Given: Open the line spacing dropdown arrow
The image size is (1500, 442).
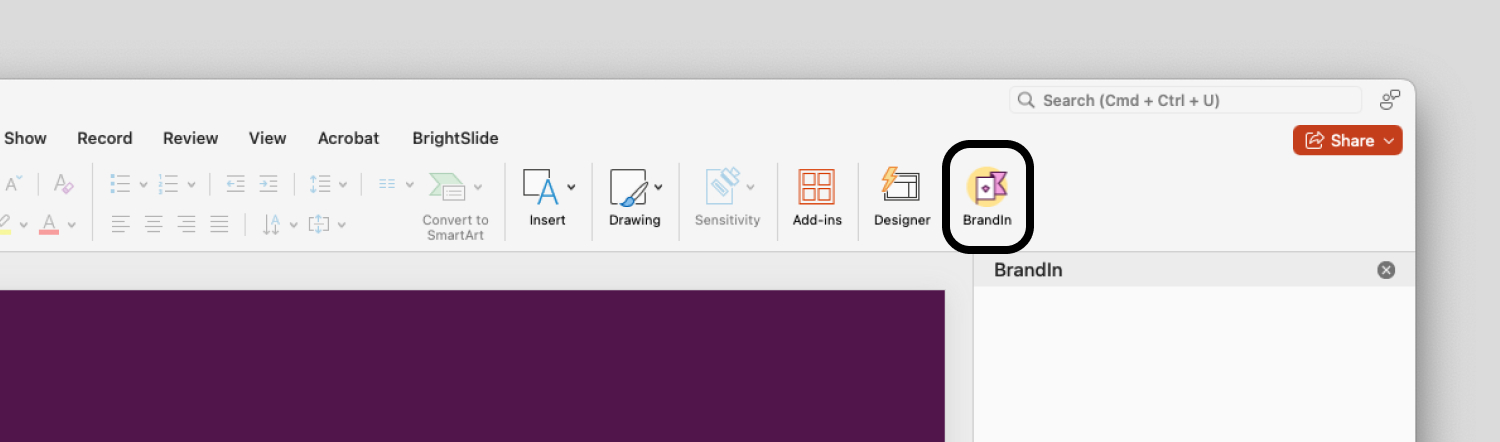Looking at the screenshot, I should point(343,185).
